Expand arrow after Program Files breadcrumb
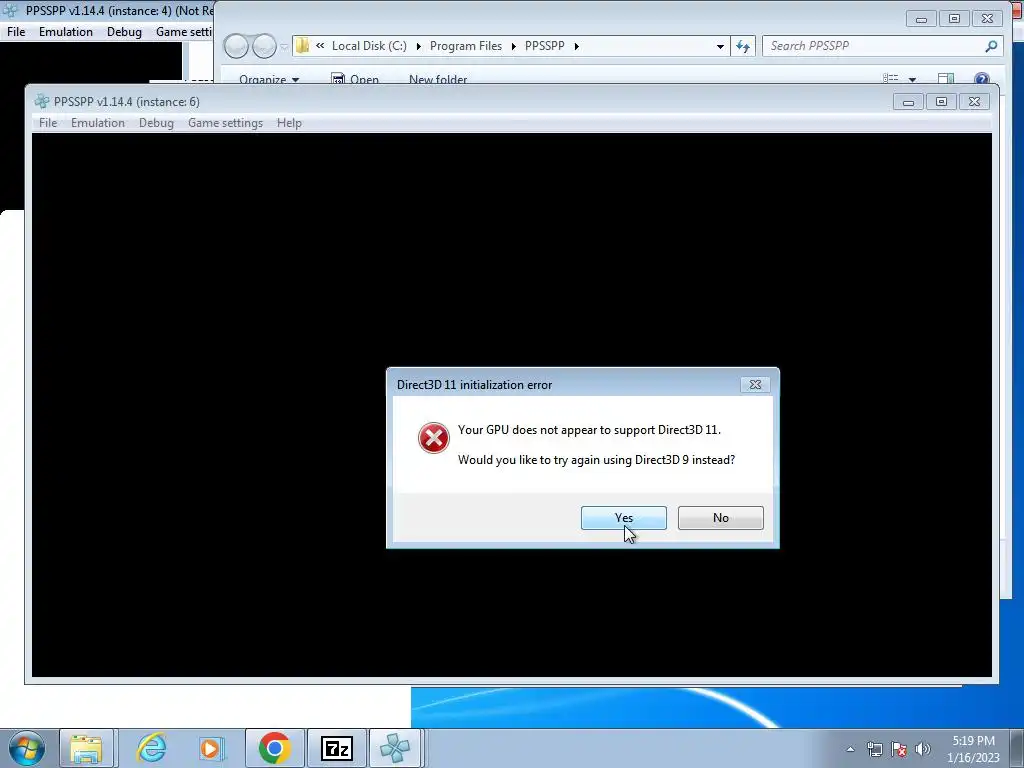The height and width of the screenshot is (768, 1024). 513,46
